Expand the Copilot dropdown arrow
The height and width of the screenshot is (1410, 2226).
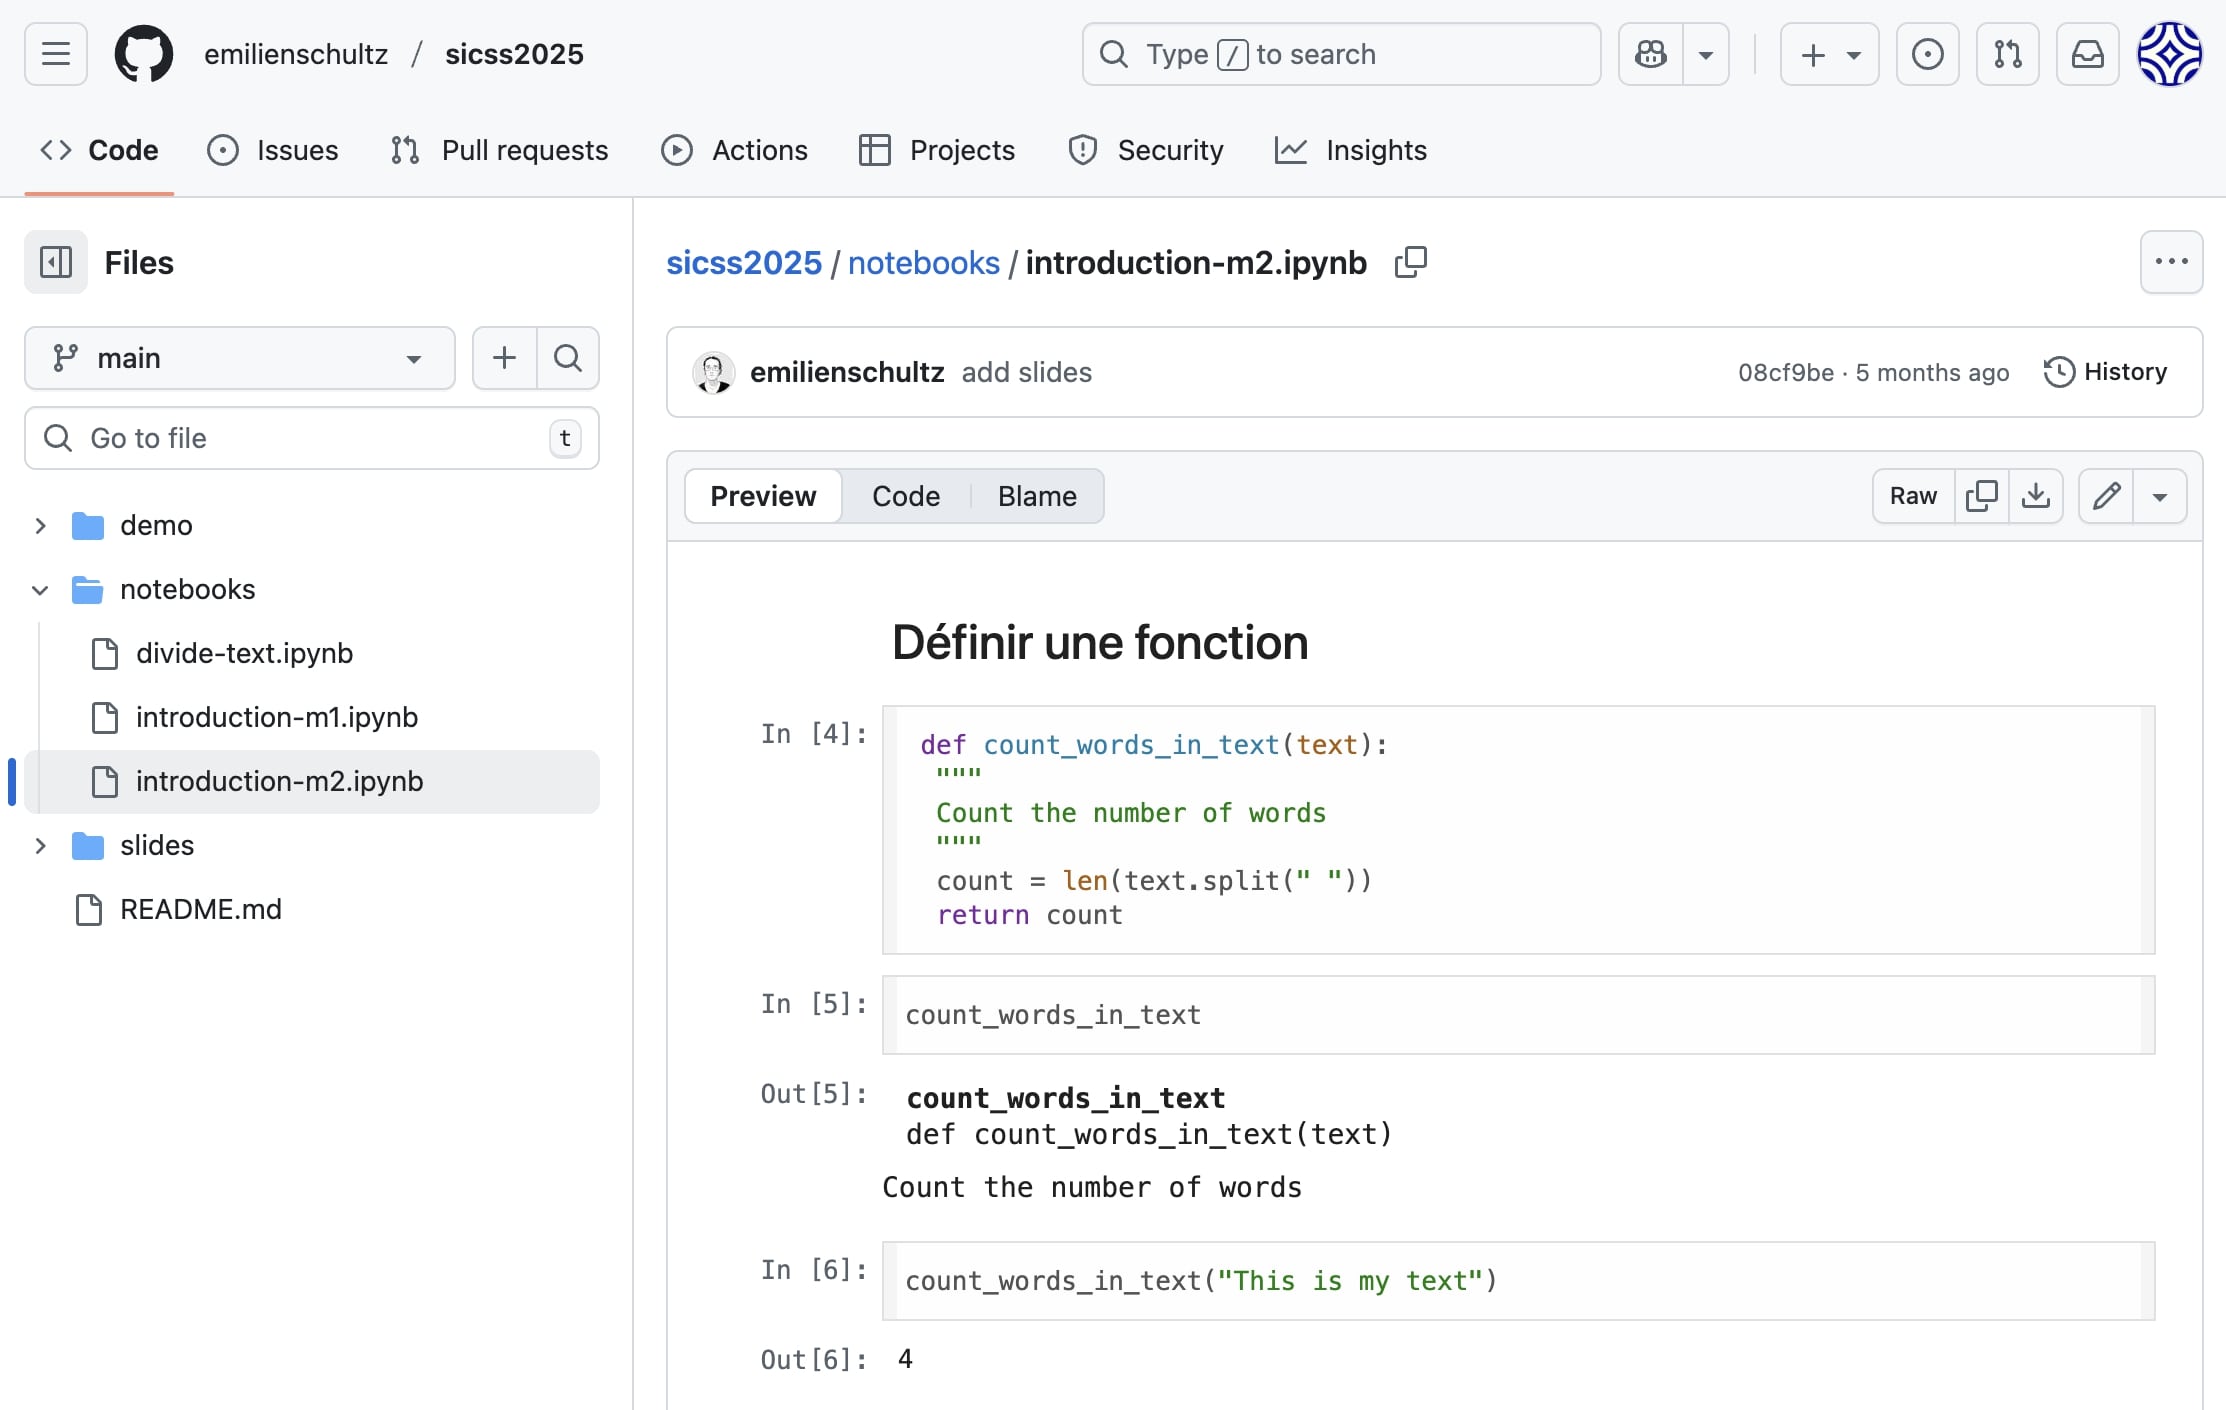[x=1707, y=54]
